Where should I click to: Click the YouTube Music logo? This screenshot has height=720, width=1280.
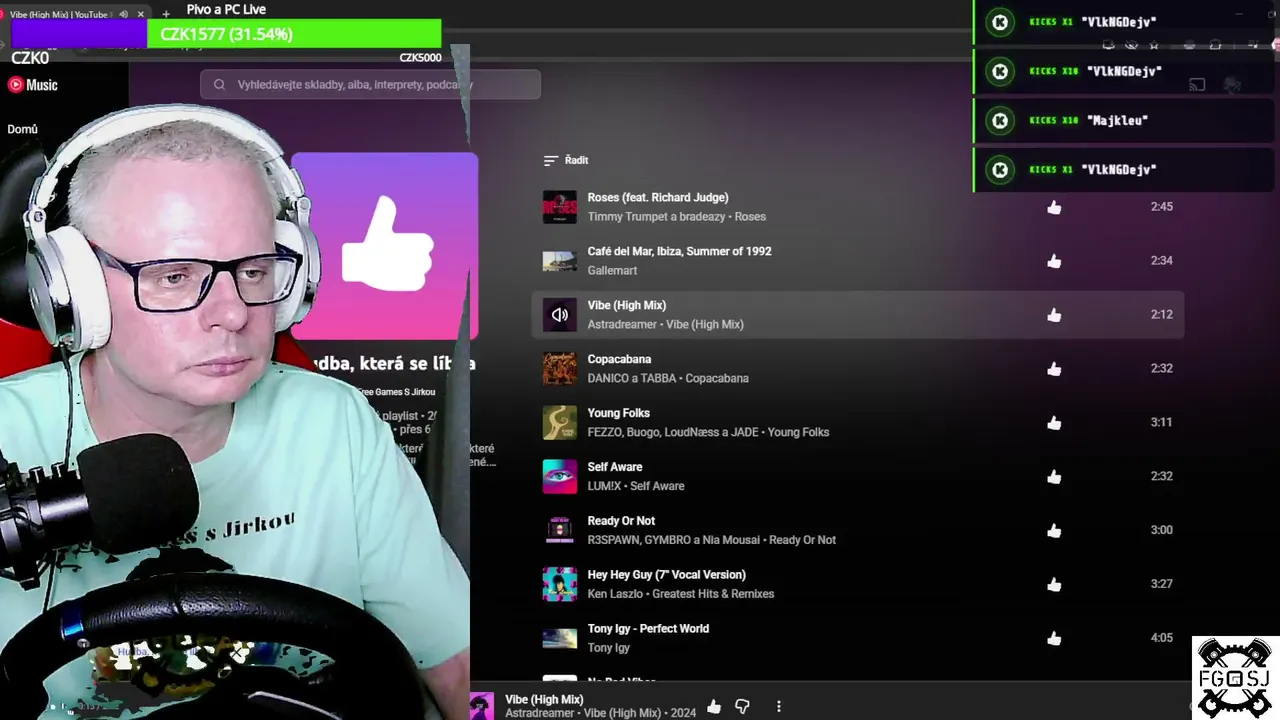[x=33, y=85]
